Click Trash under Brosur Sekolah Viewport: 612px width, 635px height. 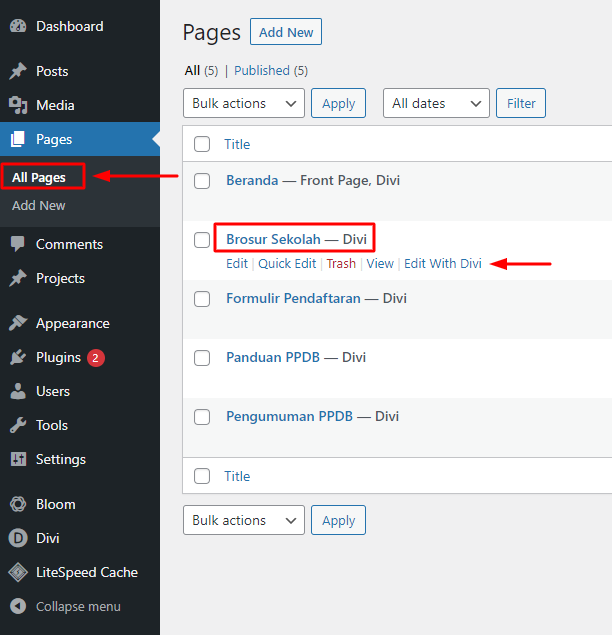coord(341,264)
